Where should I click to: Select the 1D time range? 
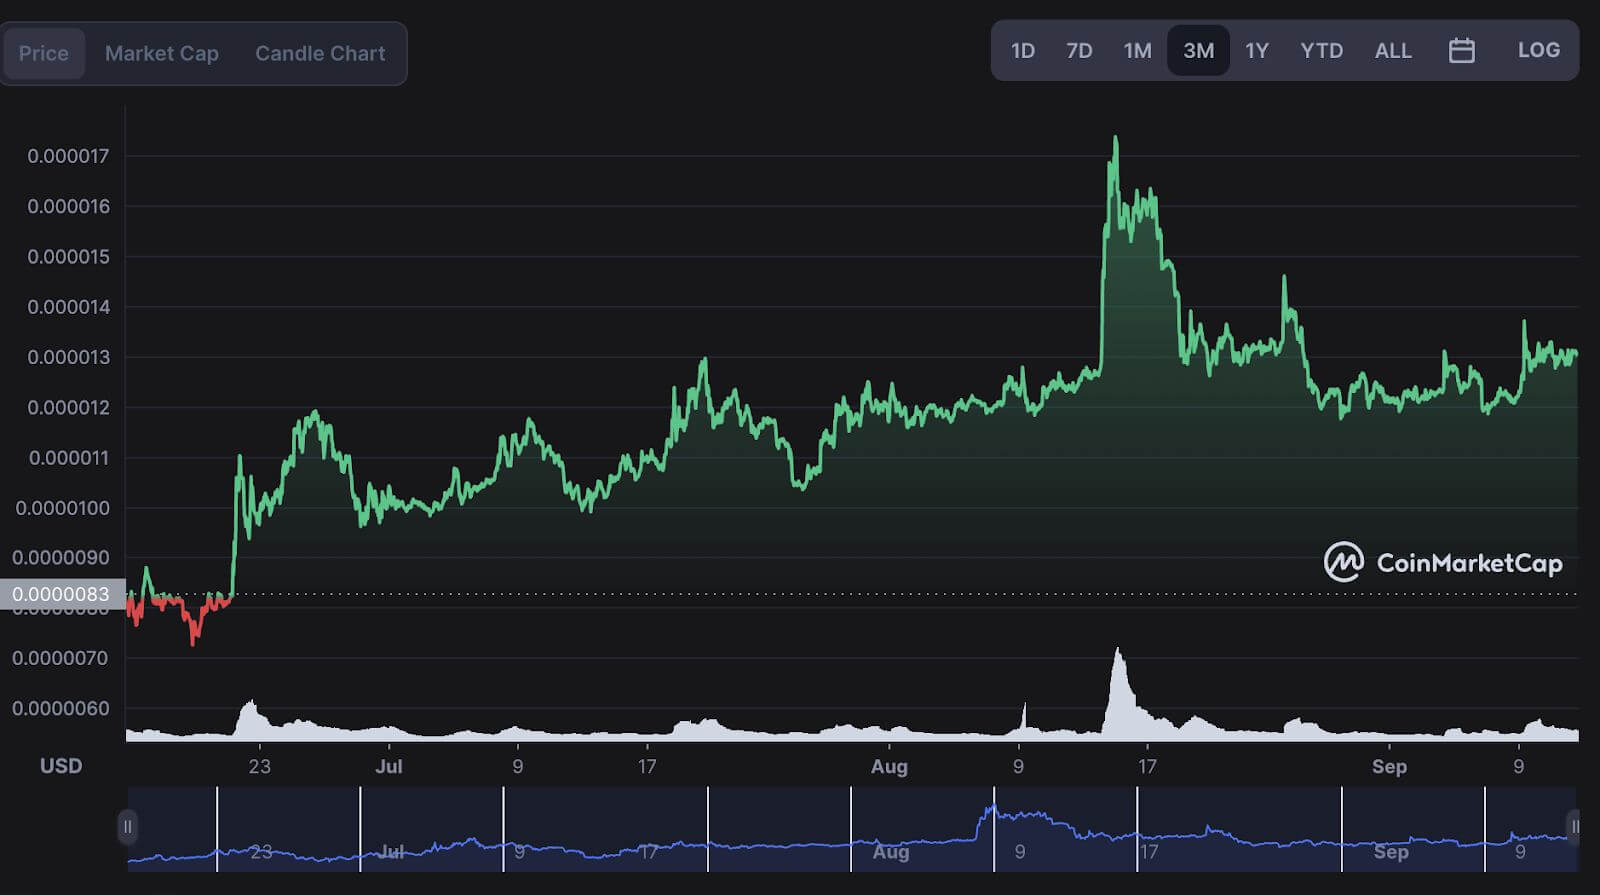(1023, 50)
